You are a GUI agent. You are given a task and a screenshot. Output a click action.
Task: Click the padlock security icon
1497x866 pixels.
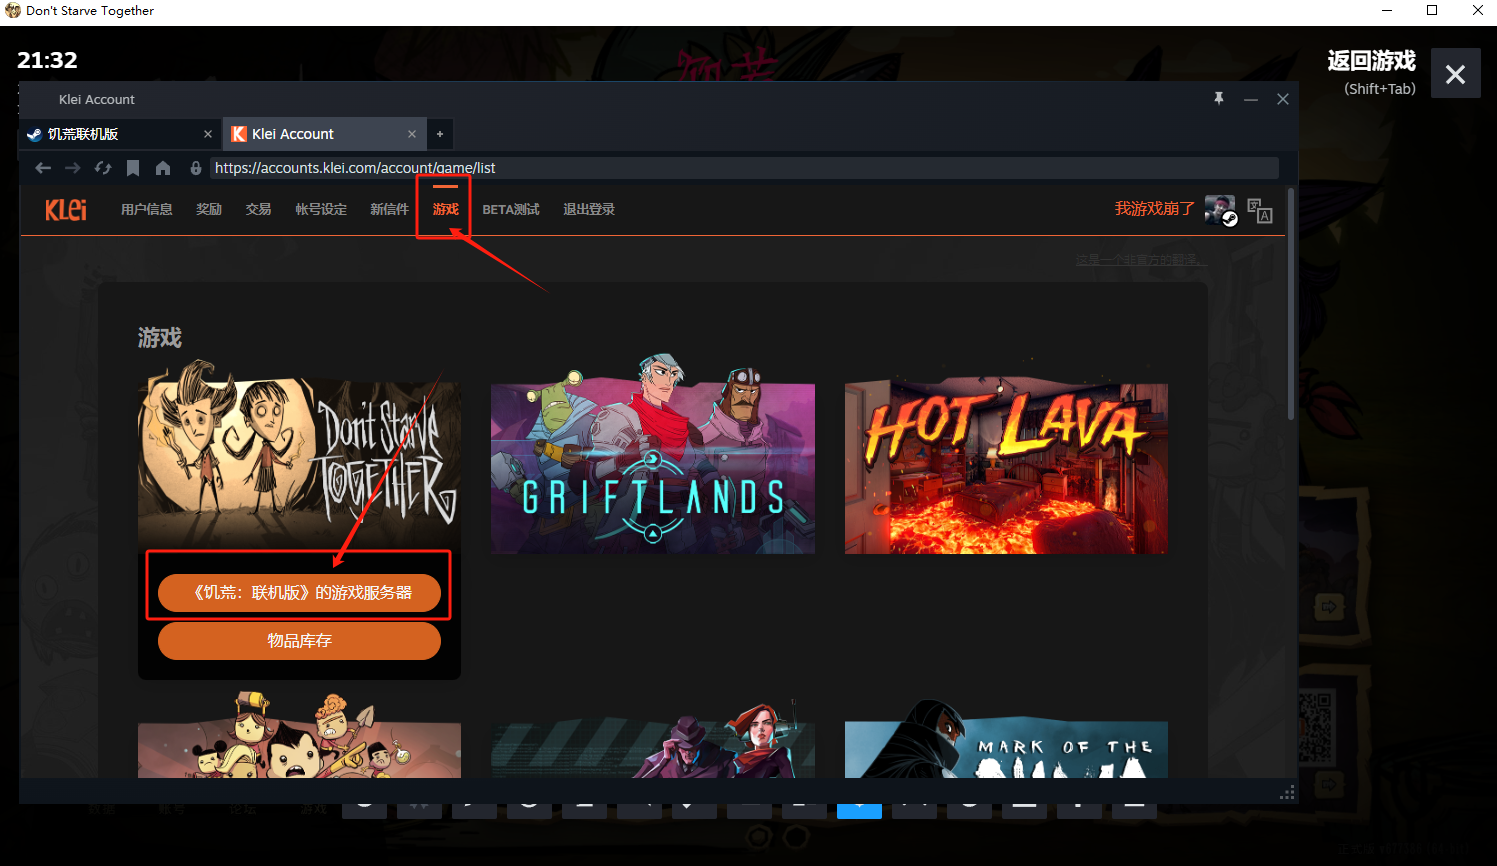click(x=196, y=168)
